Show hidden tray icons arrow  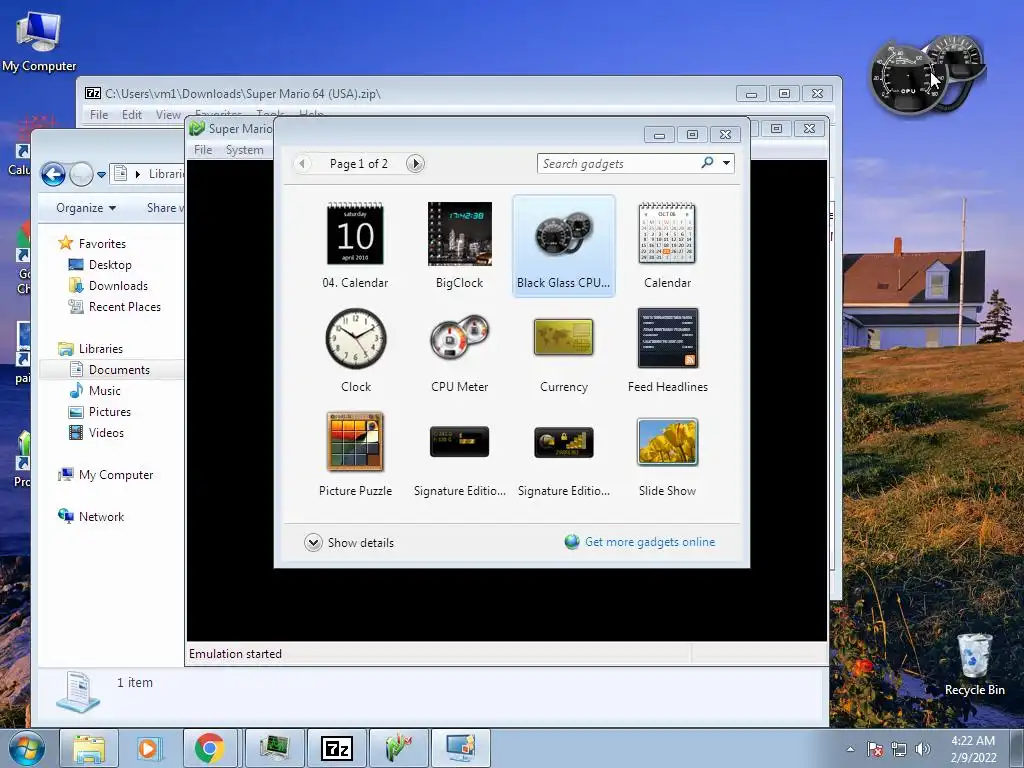(850, 749)
